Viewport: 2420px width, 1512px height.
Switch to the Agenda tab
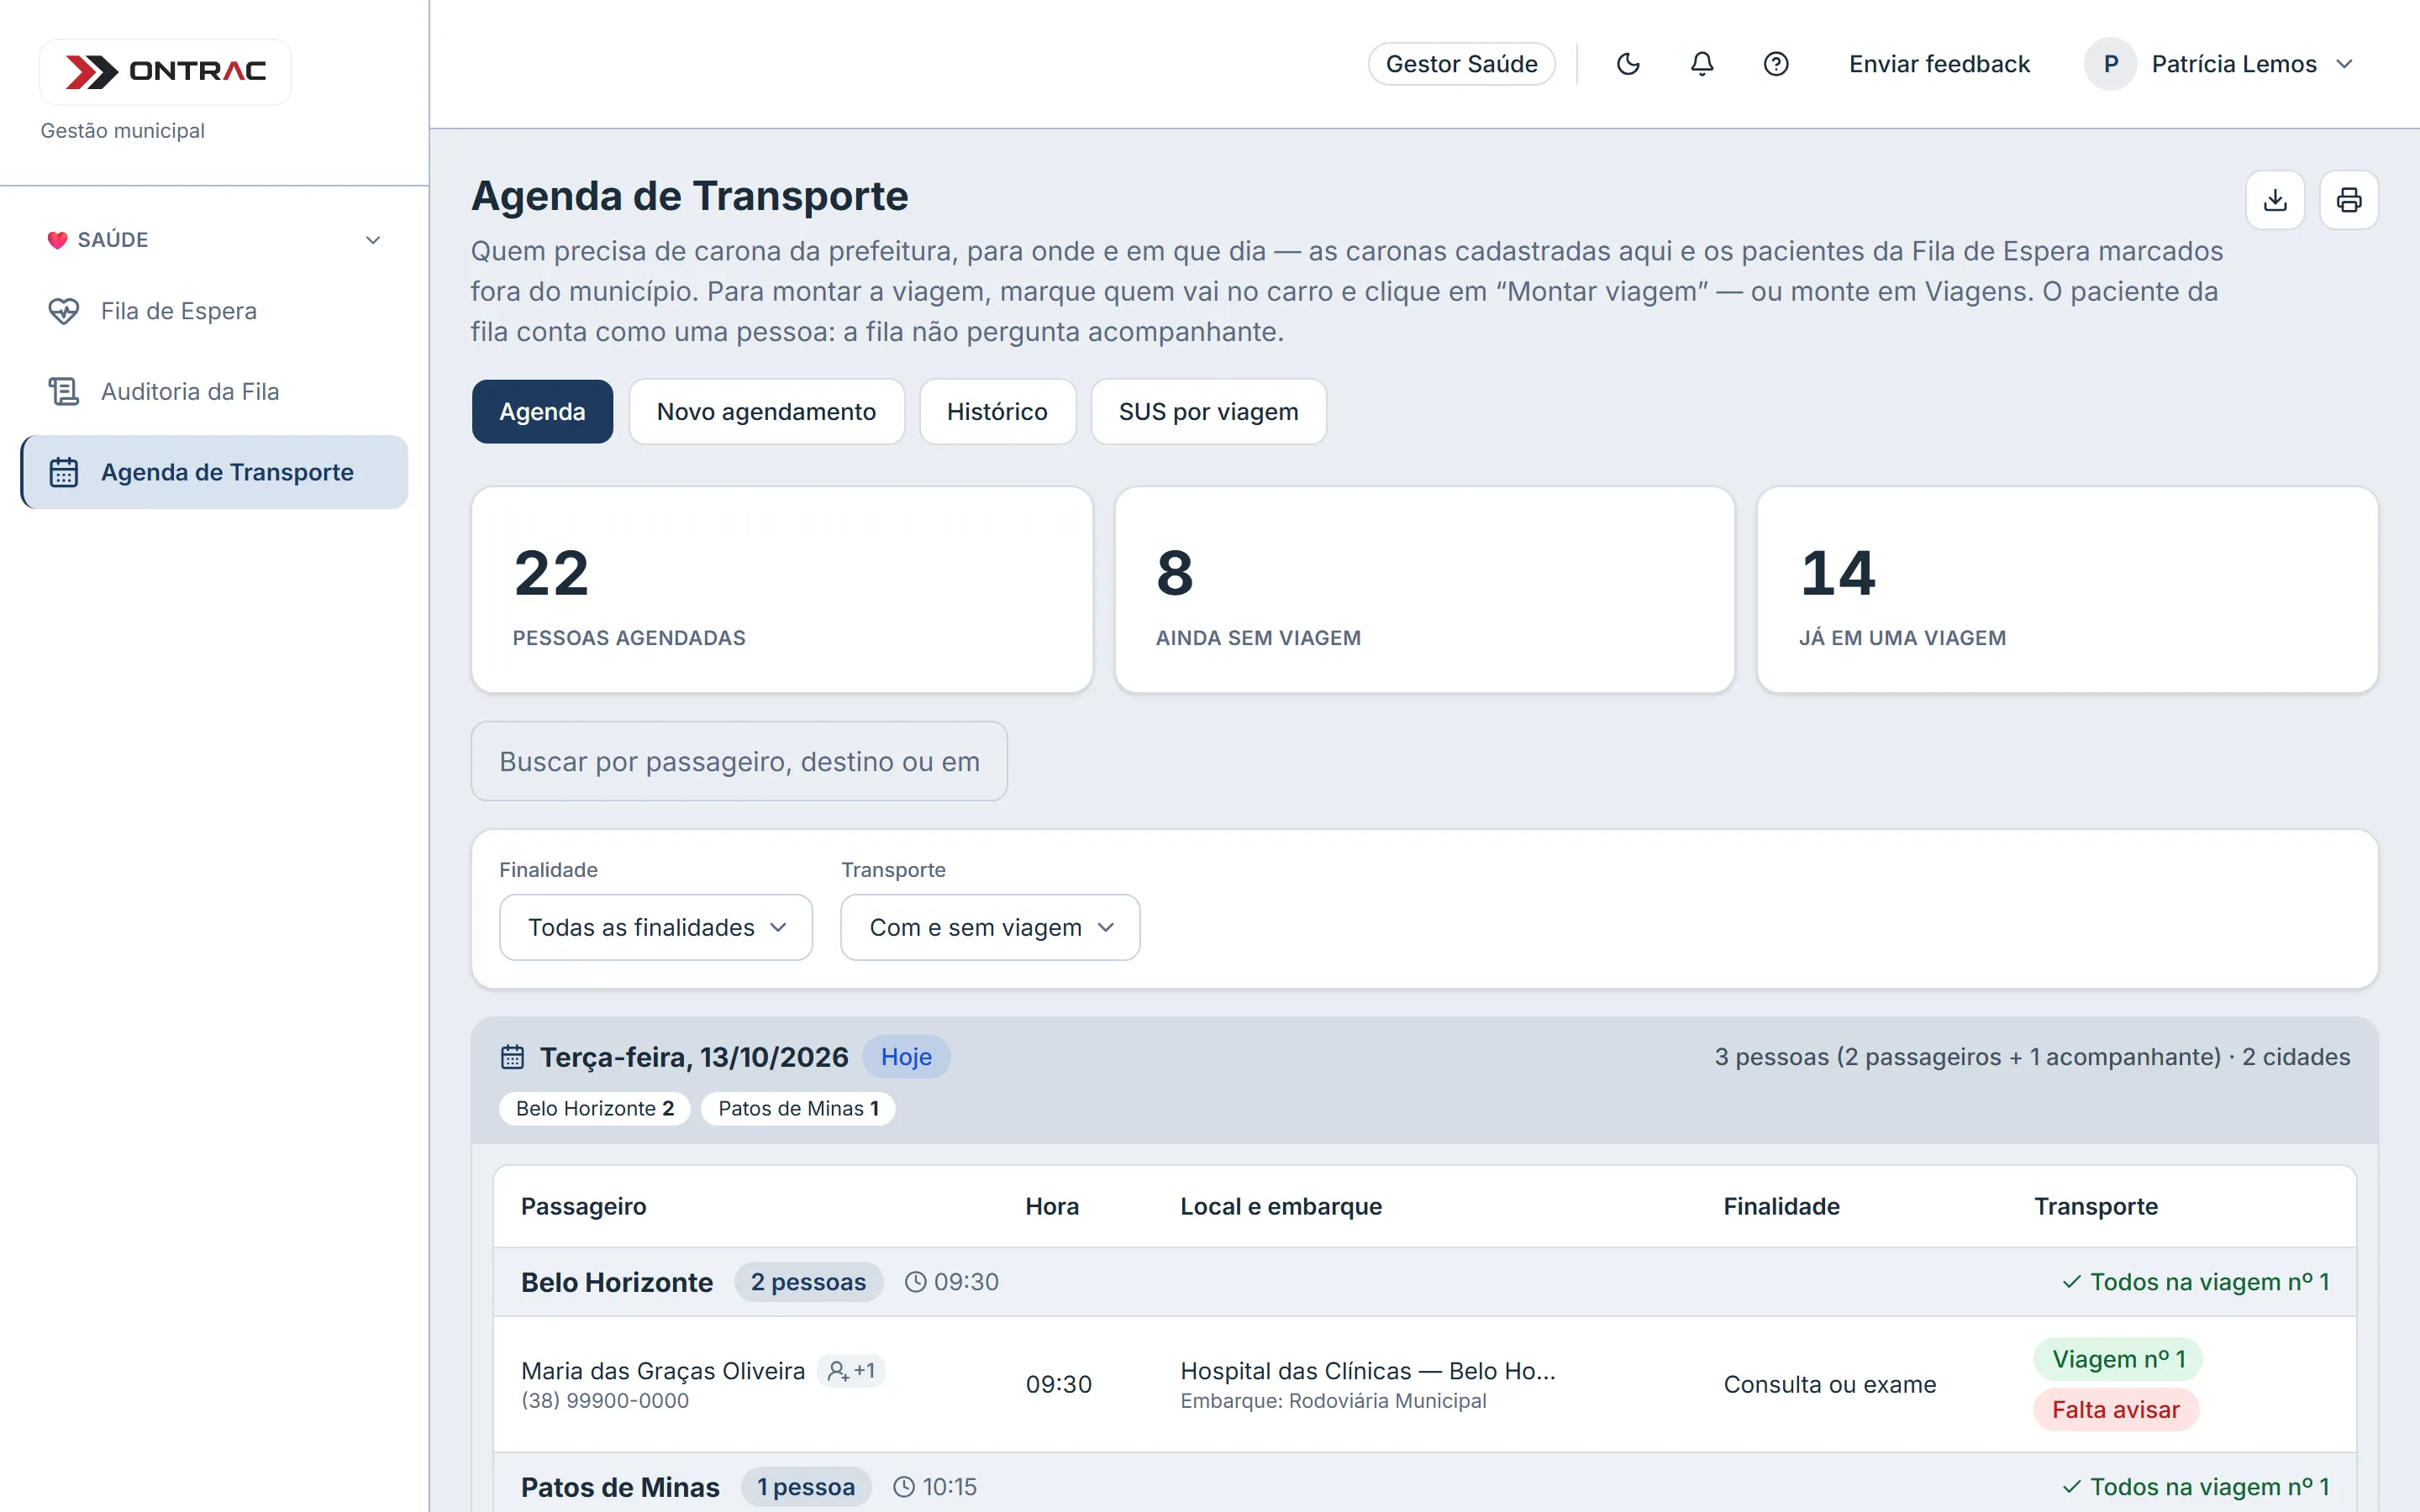coord(542,411)
